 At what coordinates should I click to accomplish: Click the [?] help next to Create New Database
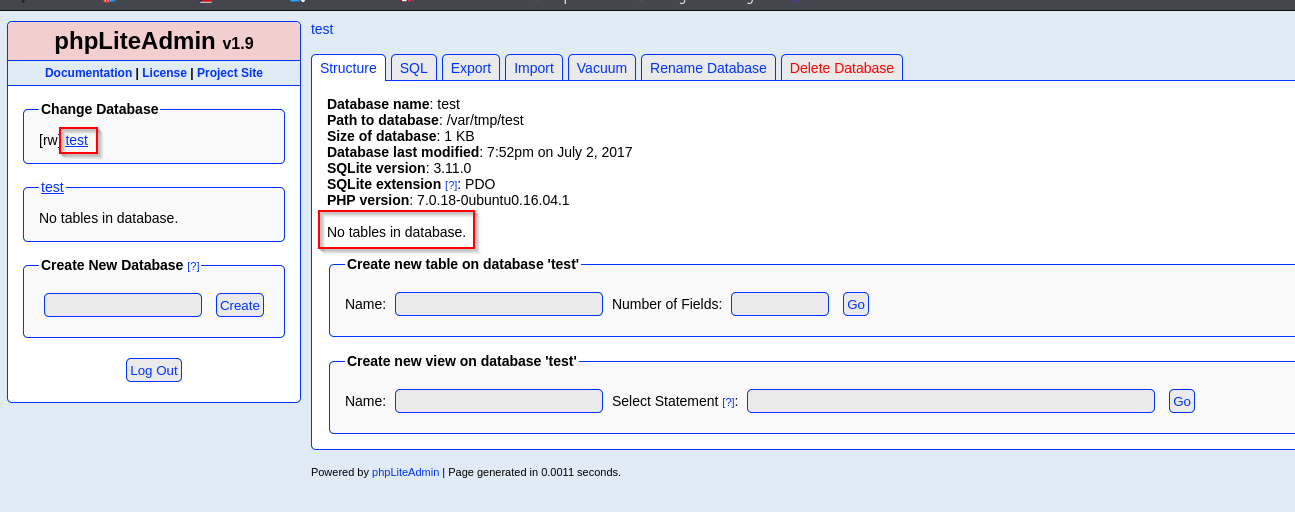pos(193,266)
